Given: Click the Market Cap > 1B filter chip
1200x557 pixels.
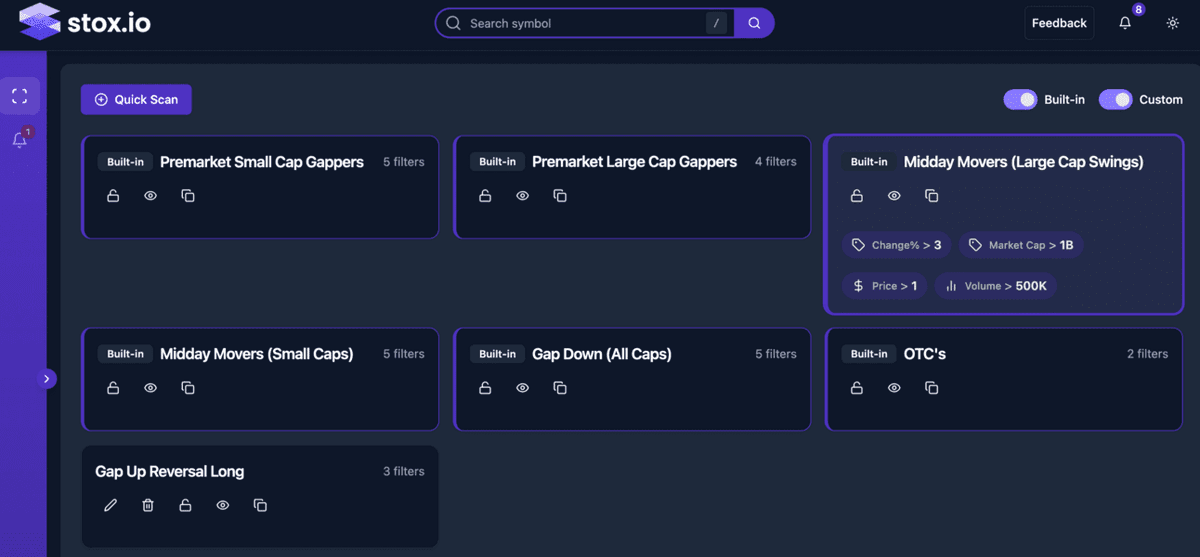Looking at the screenshot, I should pos(1022,245).
